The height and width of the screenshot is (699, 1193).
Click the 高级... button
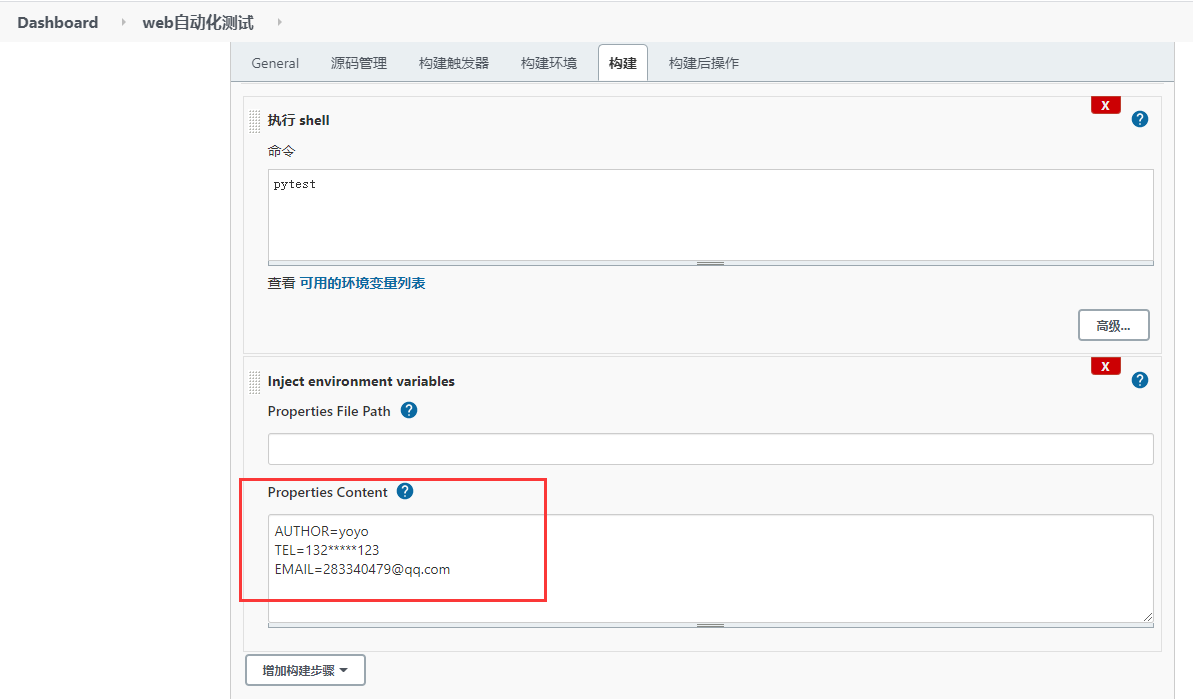point(1113,324)
